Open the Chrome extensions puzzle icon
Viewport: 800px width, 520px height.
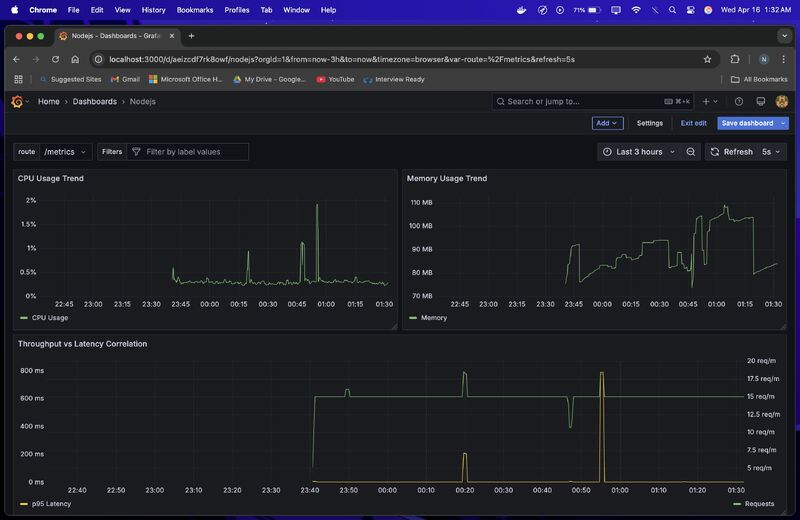pos(735,59)
